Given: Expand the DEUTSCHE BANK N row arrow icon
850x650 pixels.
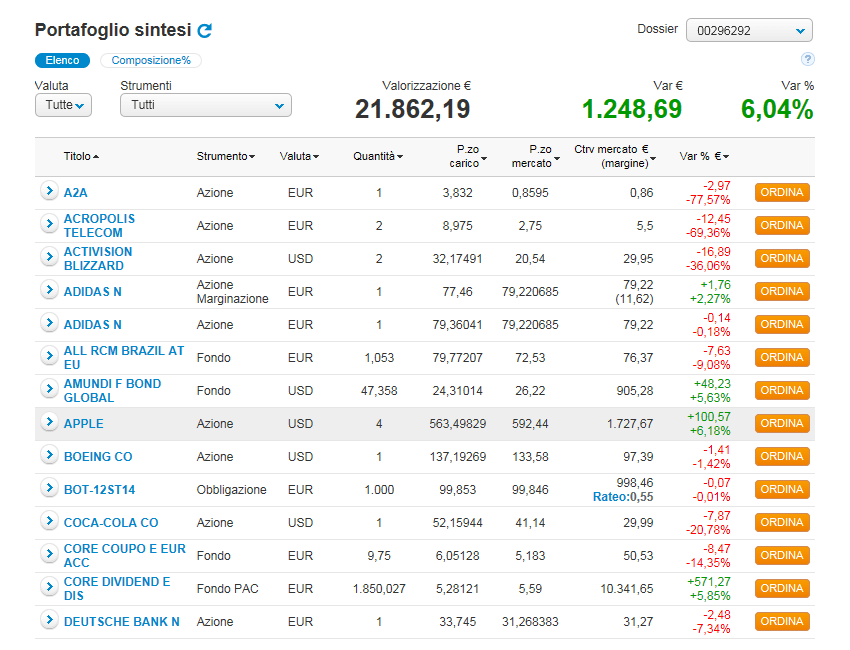Looking at the screenshot, I should [49, 620].
